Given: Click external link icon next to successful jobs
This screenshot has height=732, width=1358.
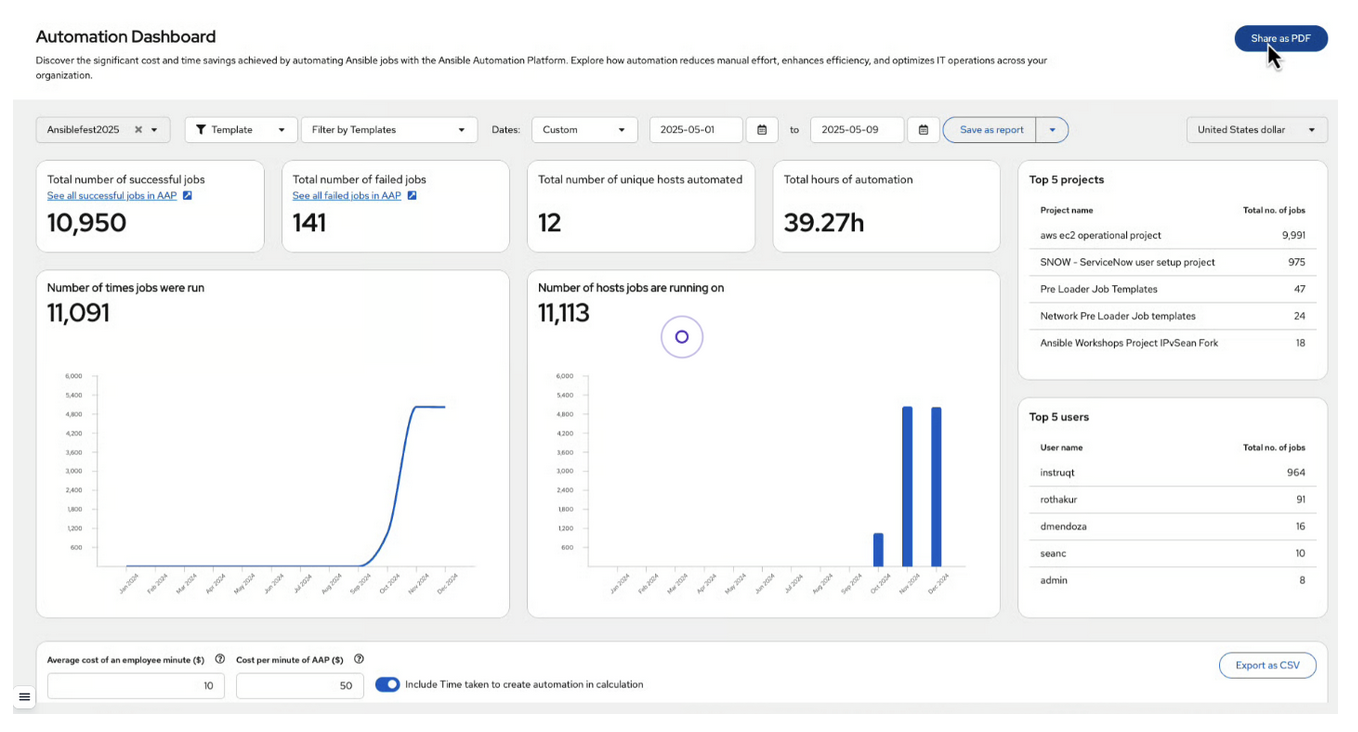Looking at the screenshot, I should [187, 196].
